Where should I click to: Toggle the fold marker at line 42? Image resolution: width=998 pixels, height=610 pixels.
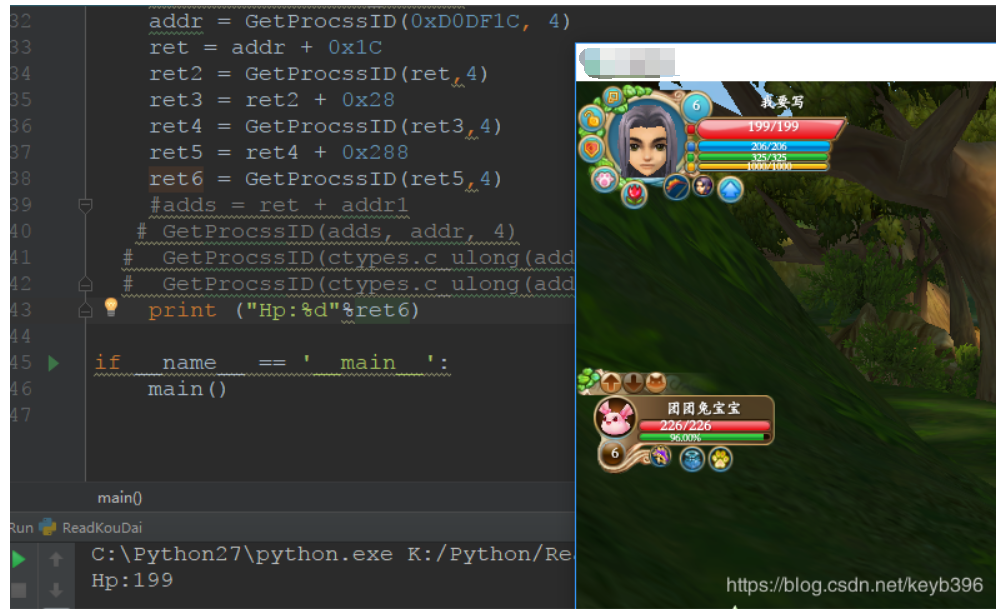pyautogui.click(x=85, y=284)
